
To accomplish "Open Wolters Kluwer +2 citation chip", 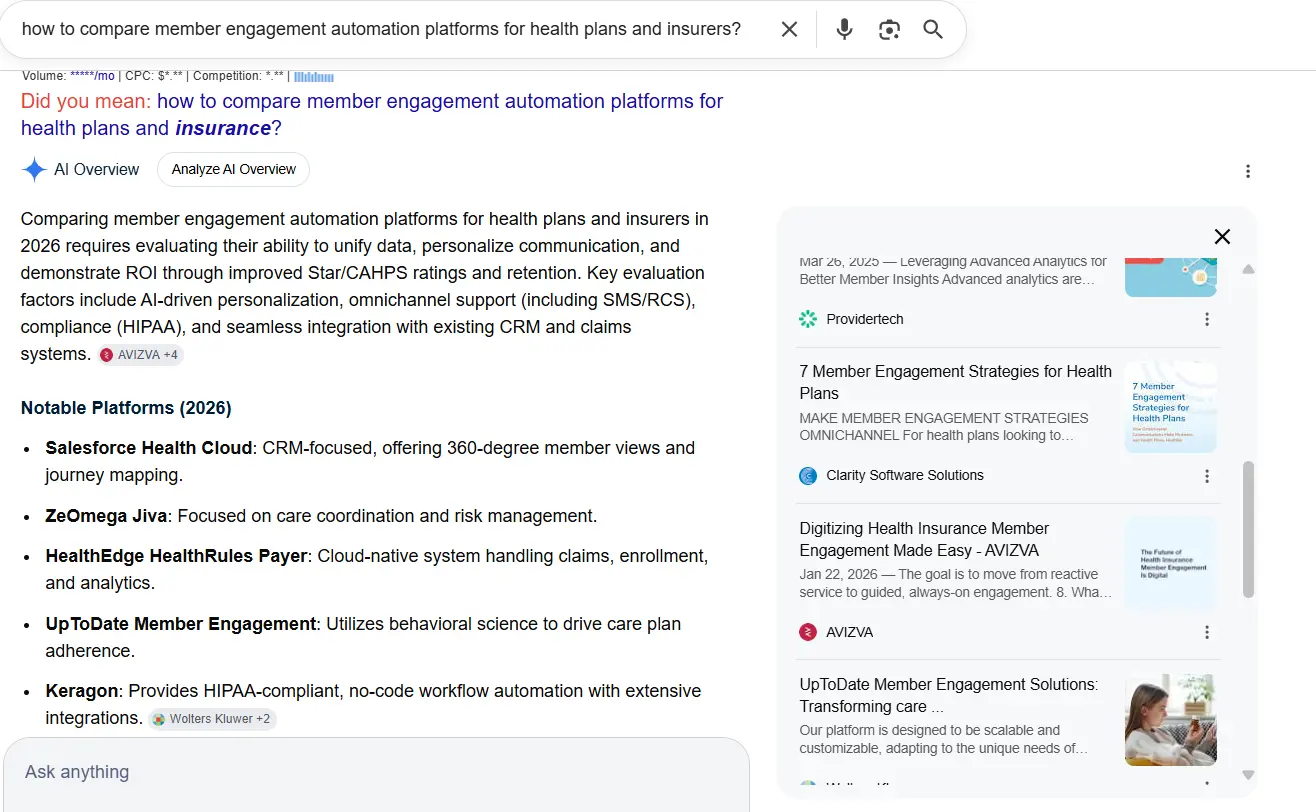I will [212, 719].
